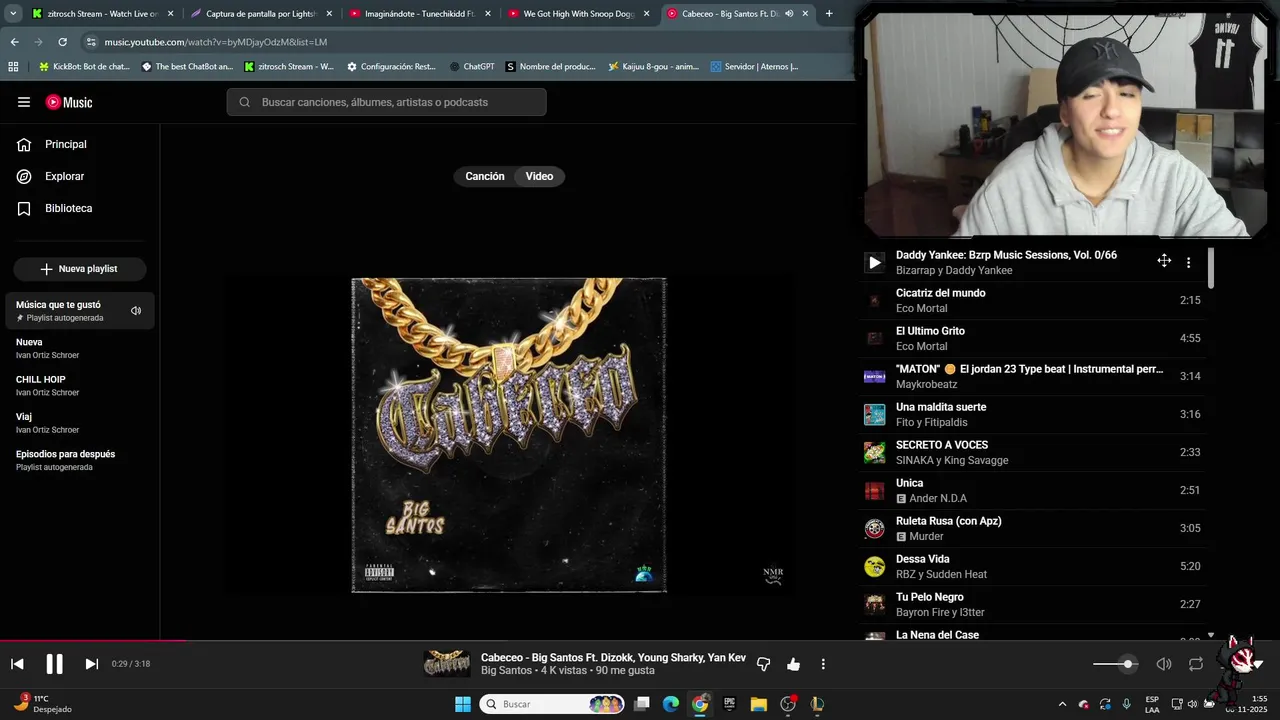Open the Windows Start menu
Screen dimensions: 1280x720
(463, 704)
